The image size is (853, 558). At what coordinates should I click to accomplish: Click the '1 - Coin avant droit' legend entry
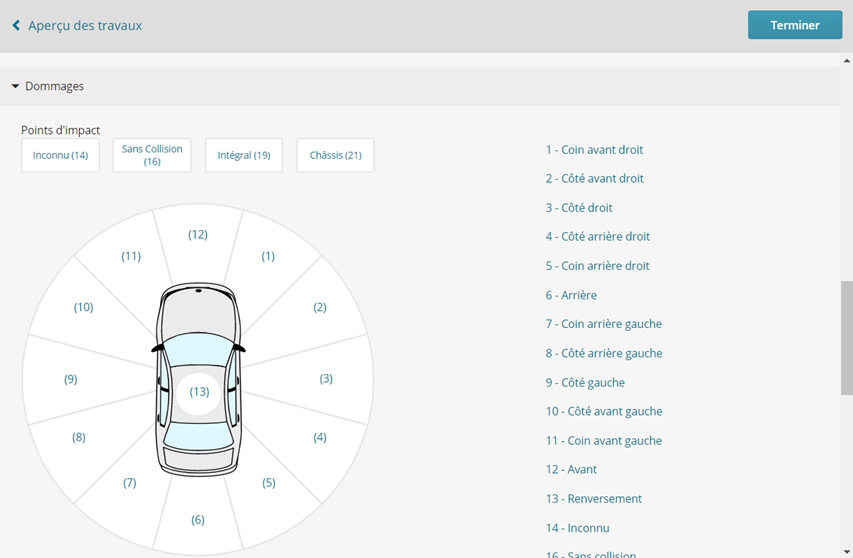pos(594,150)
